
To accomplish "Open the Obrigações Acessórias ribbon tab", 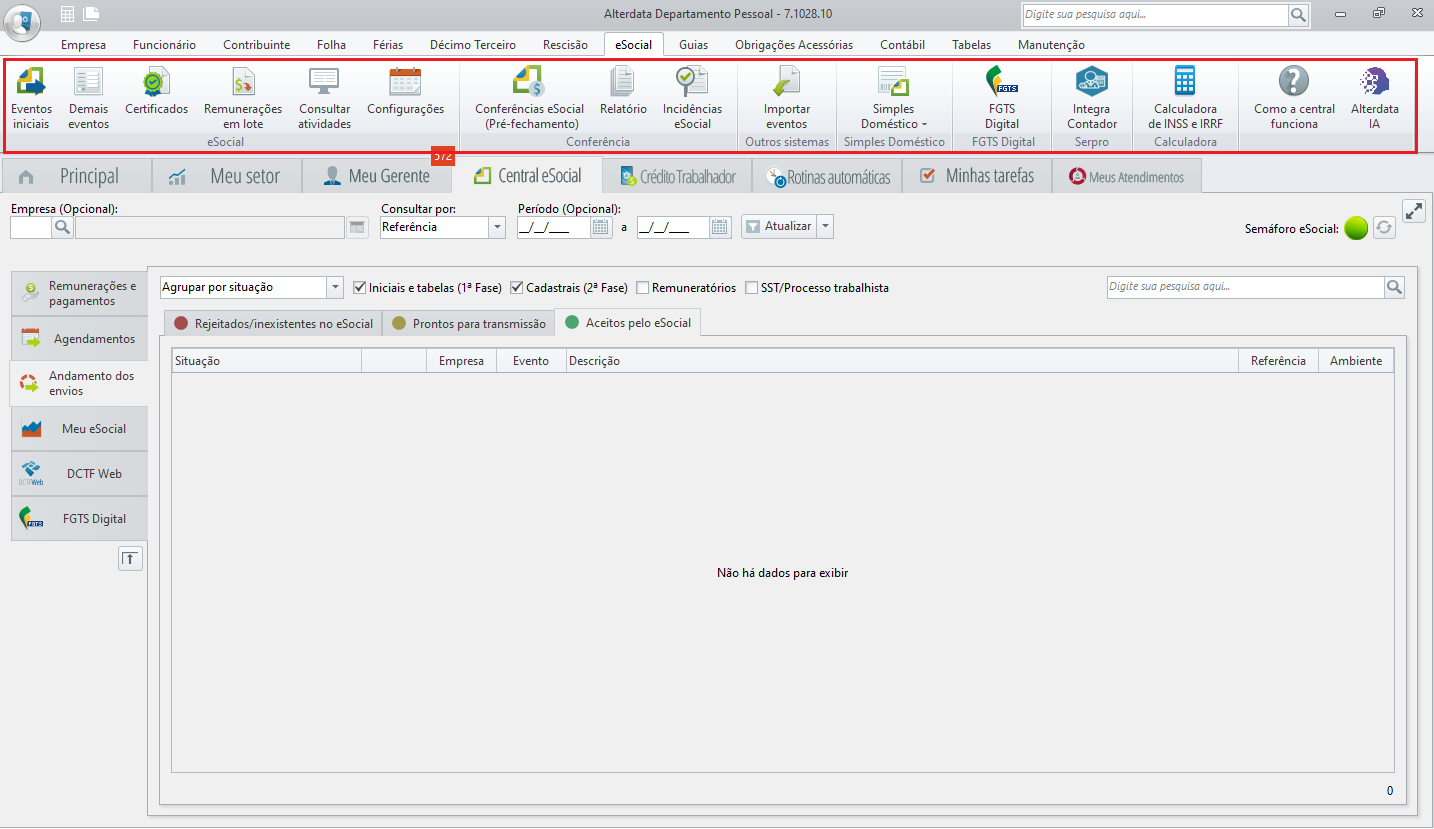I will point(794,44).
